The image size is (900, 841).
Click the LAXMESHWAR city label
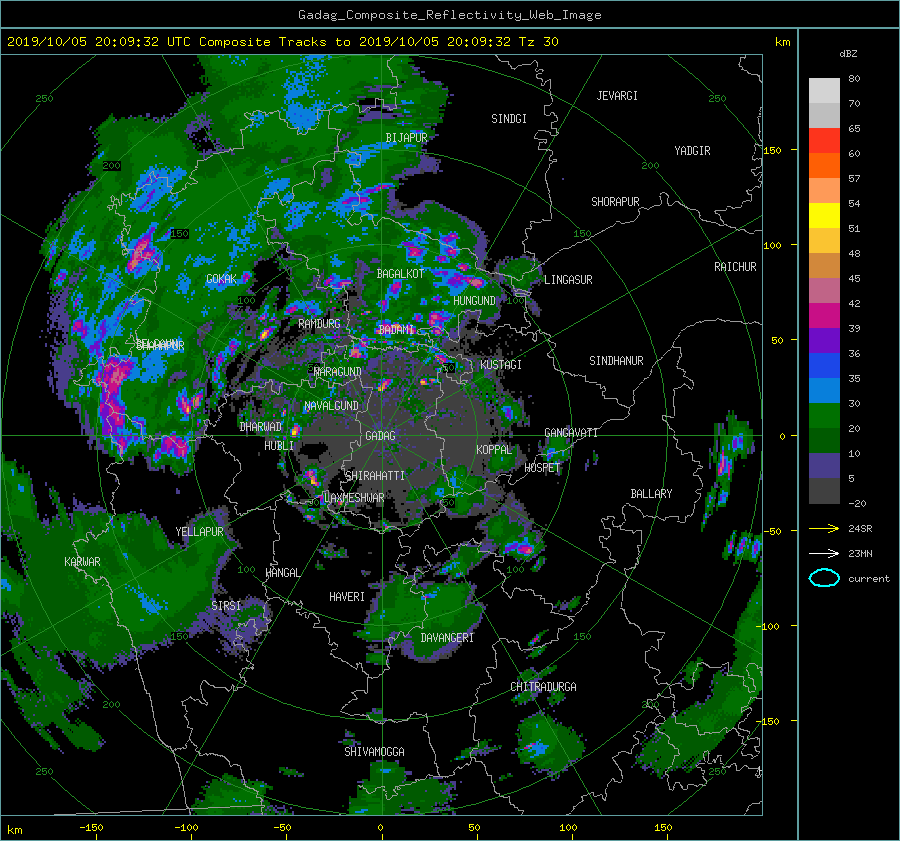point(354,498)
